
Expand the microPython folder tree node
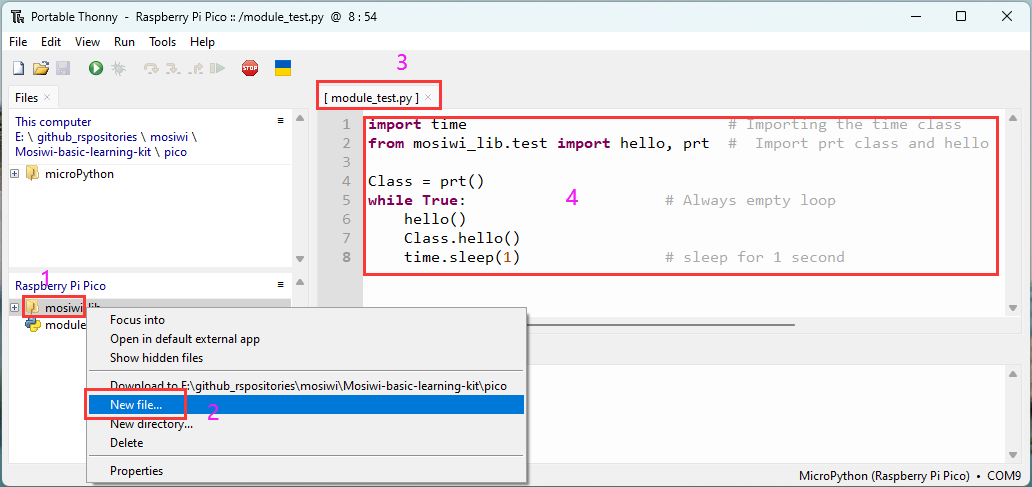[14, 174]
